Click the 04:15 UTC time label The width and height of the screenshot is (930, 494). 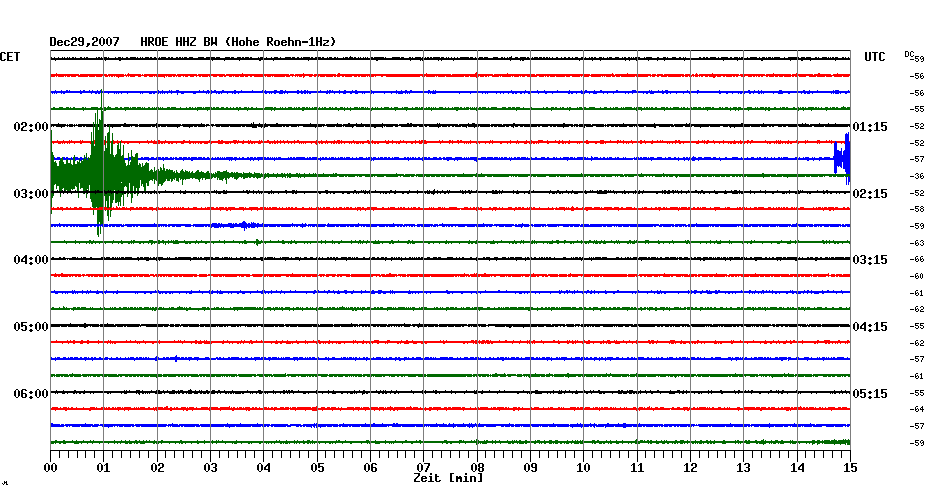[x=870, y=327]
